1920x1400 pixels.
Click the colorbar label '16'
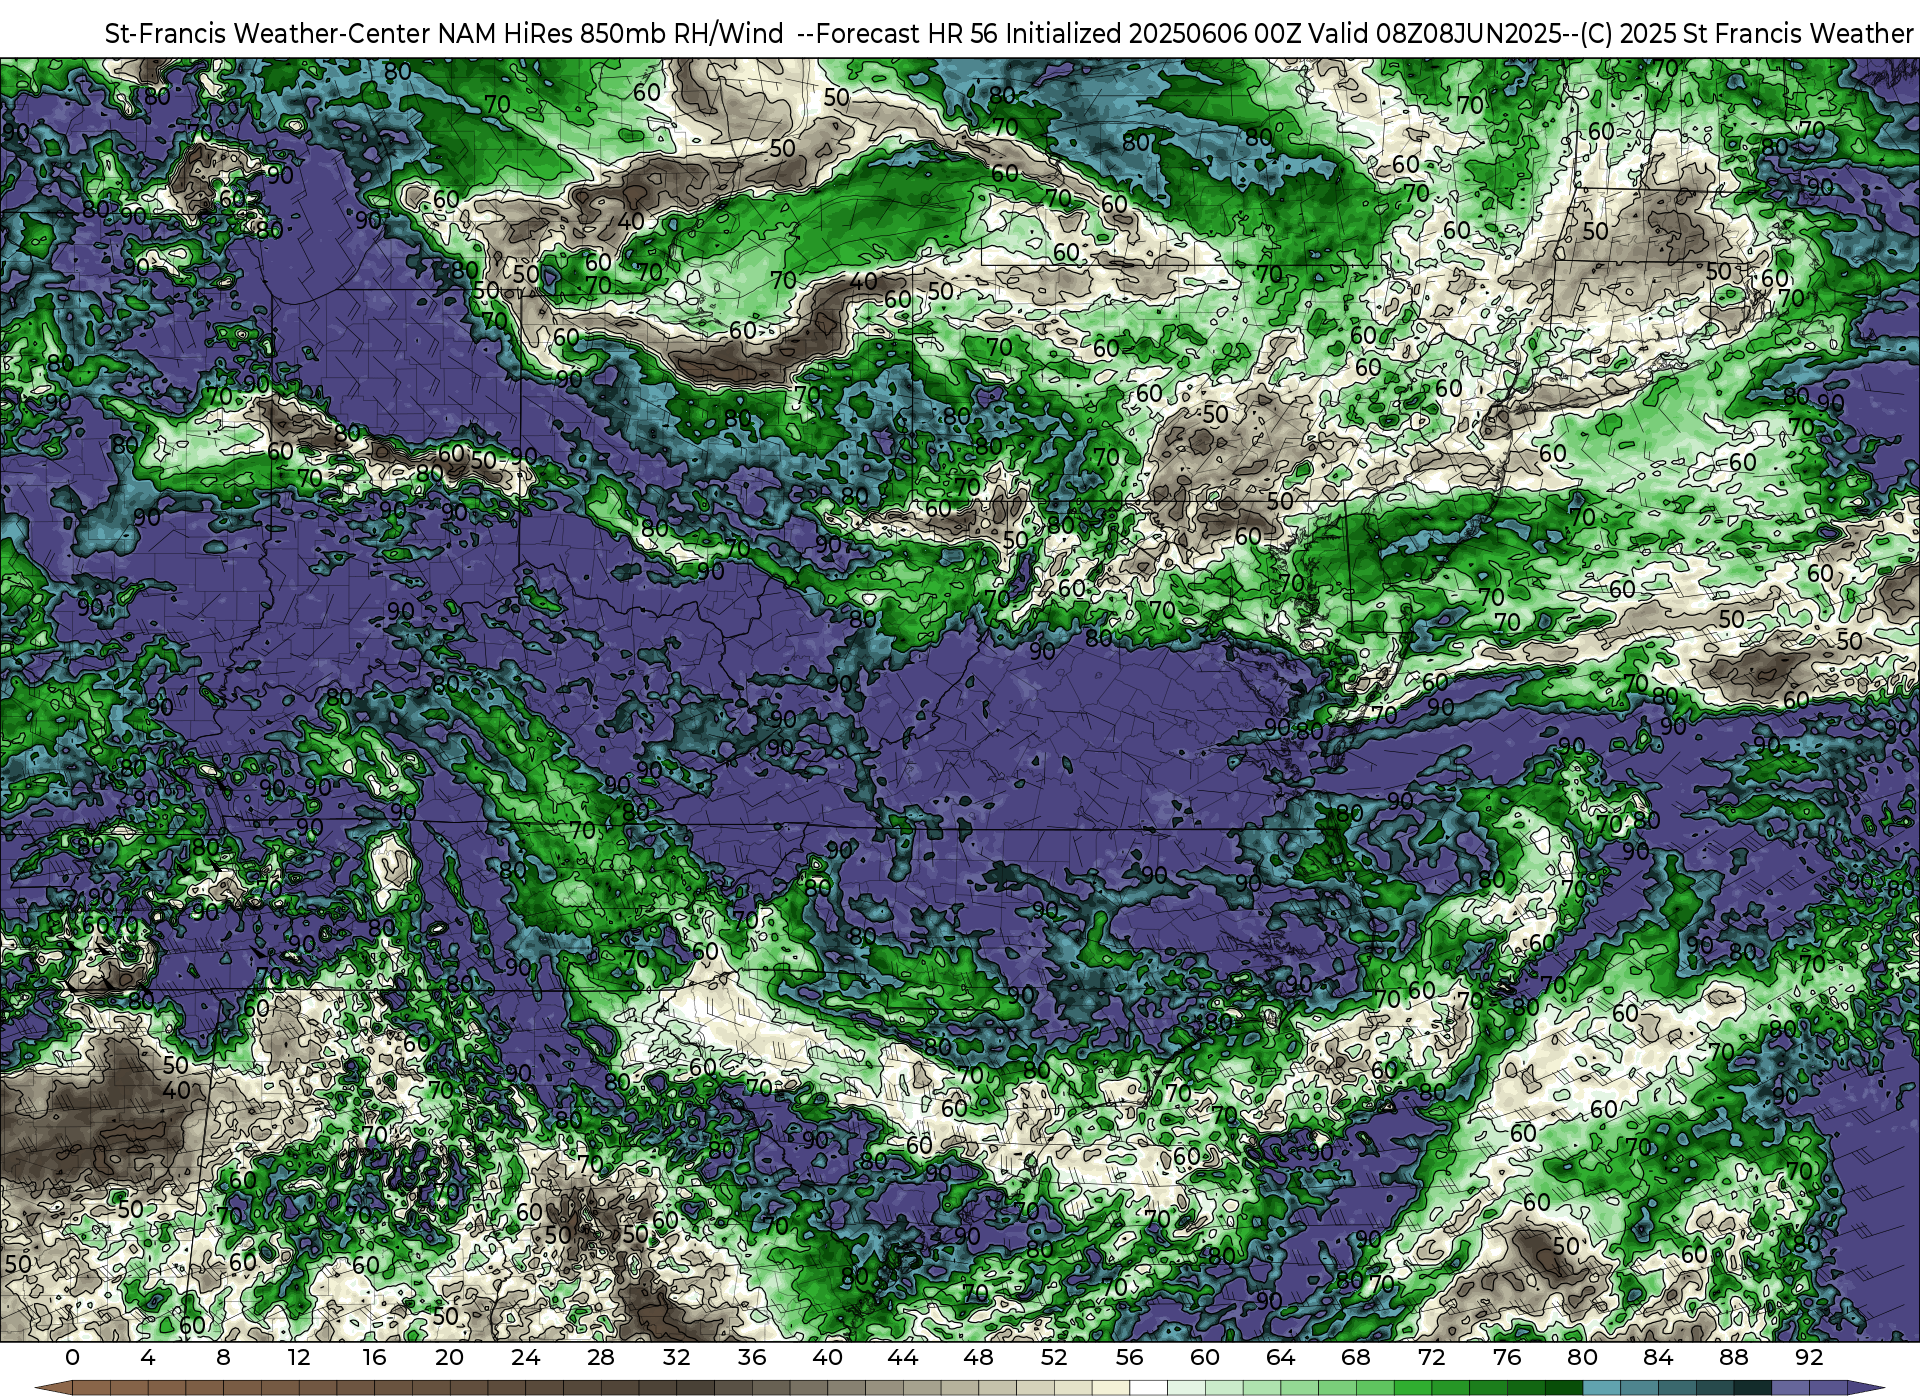[374, 1357]
